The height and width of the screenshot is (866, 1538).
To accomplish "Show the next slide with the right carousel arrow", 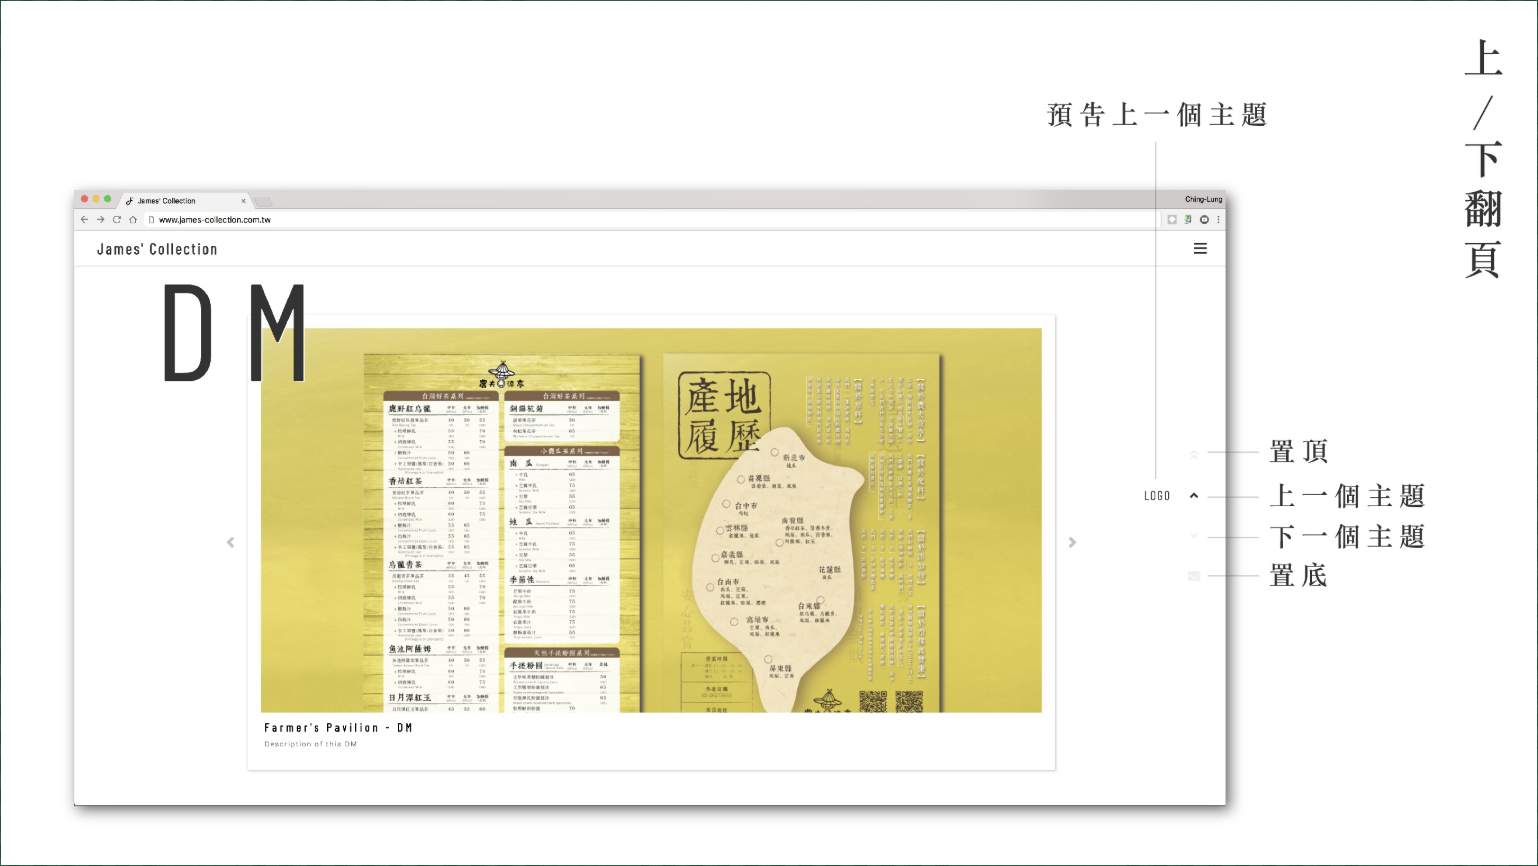I will tap(1072, 542).
